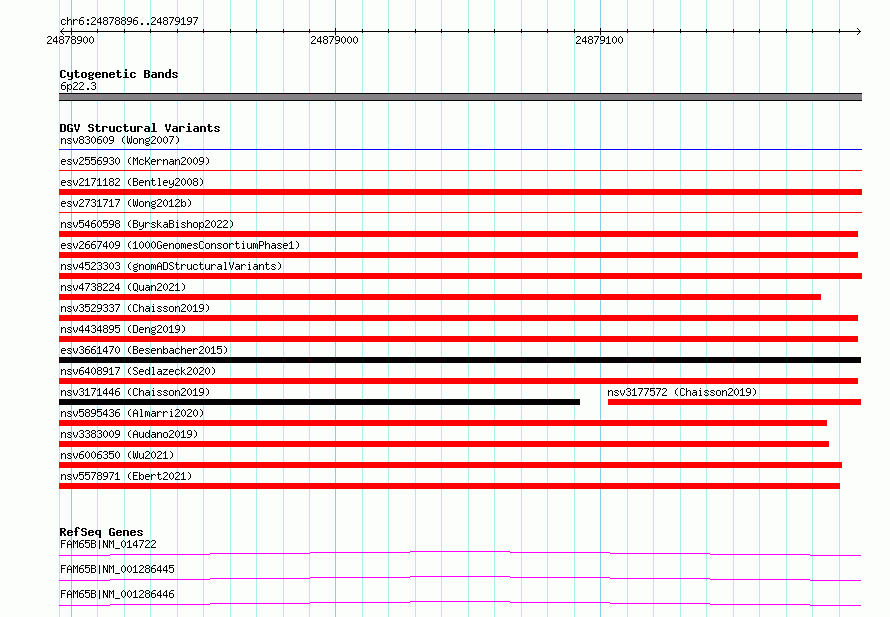This screenshot has height=617, width=890.
Task: Click the chr6:24878896..24879197 region label
Action: (x=129, y=21)
